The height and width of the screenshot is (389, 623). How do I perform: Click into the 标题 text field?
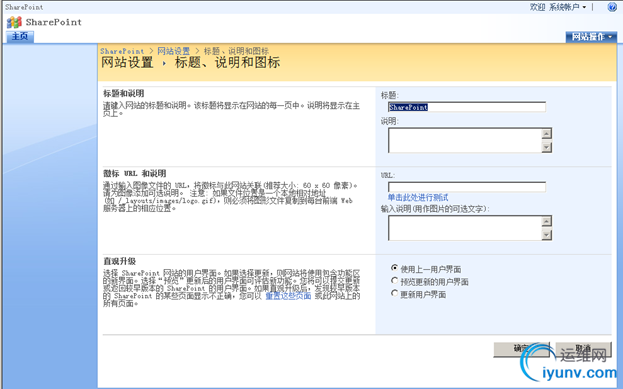point(467,107)
